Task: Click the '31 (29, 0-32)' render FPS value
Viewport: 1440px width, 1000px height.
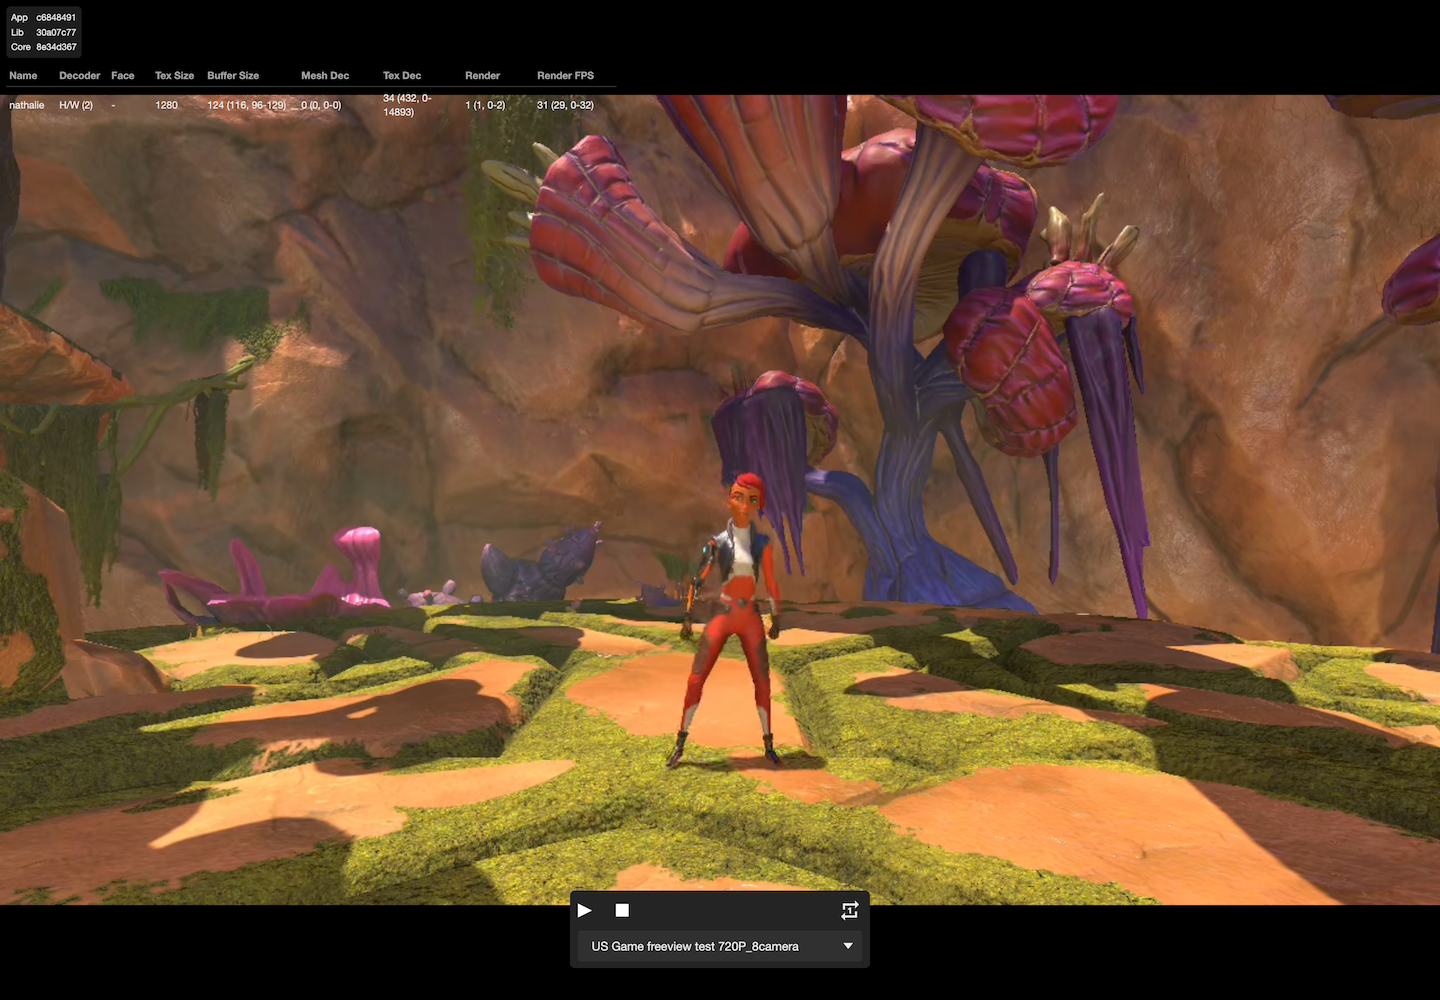Action: coord(565,105)
